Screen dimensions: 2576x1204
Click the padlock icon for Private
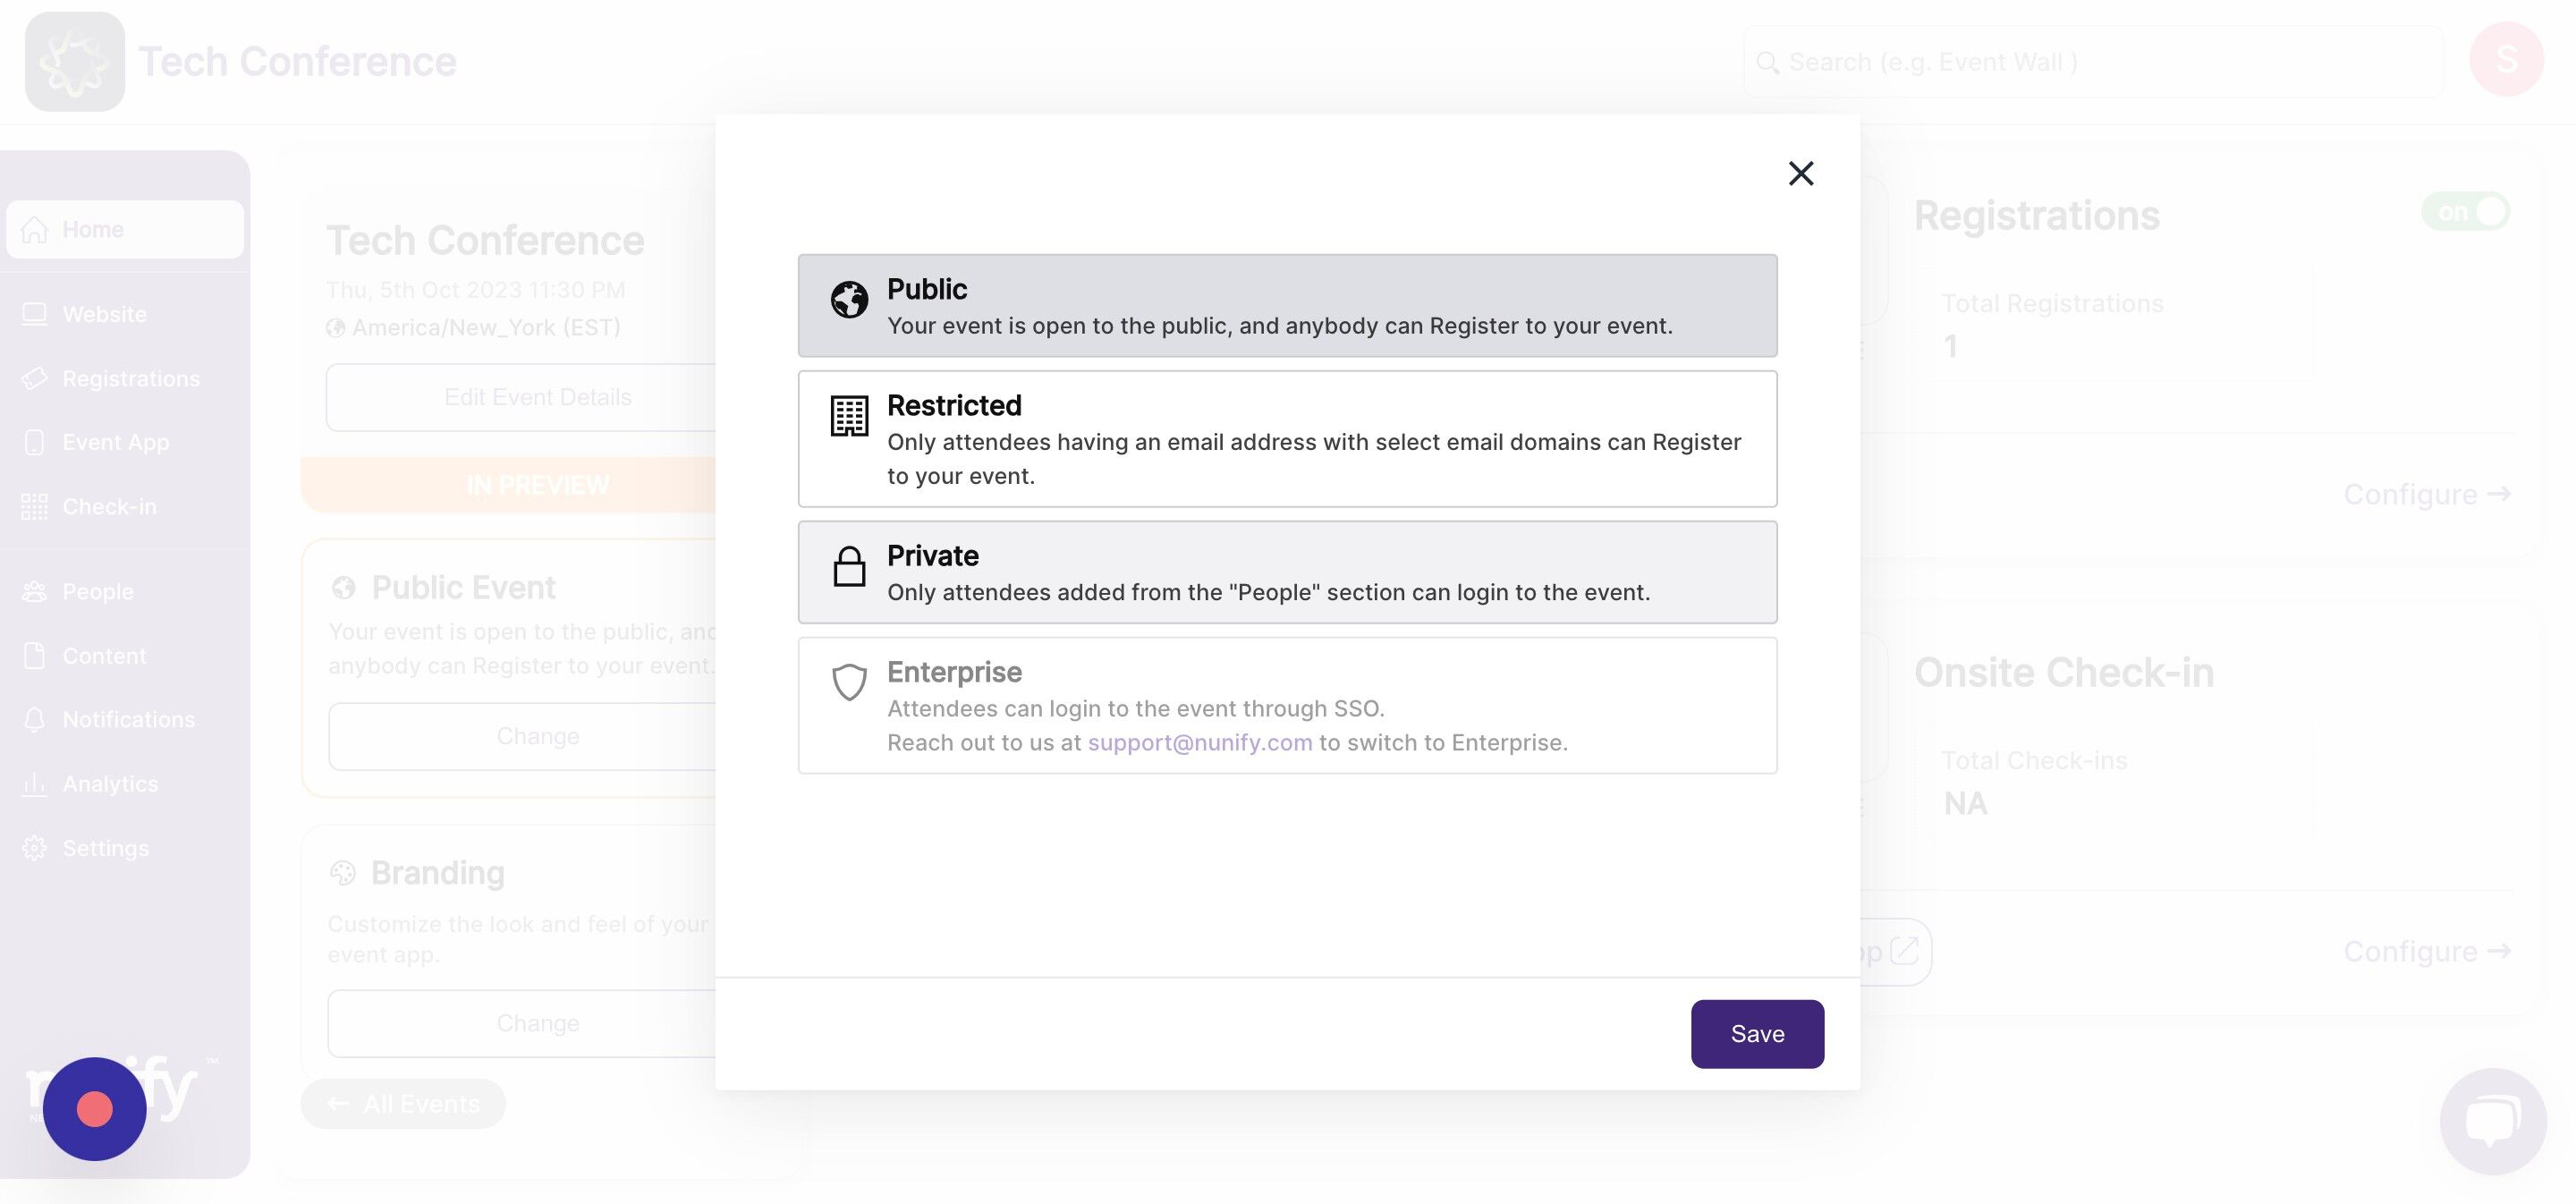pyautogui.click(x=849, y=566)
